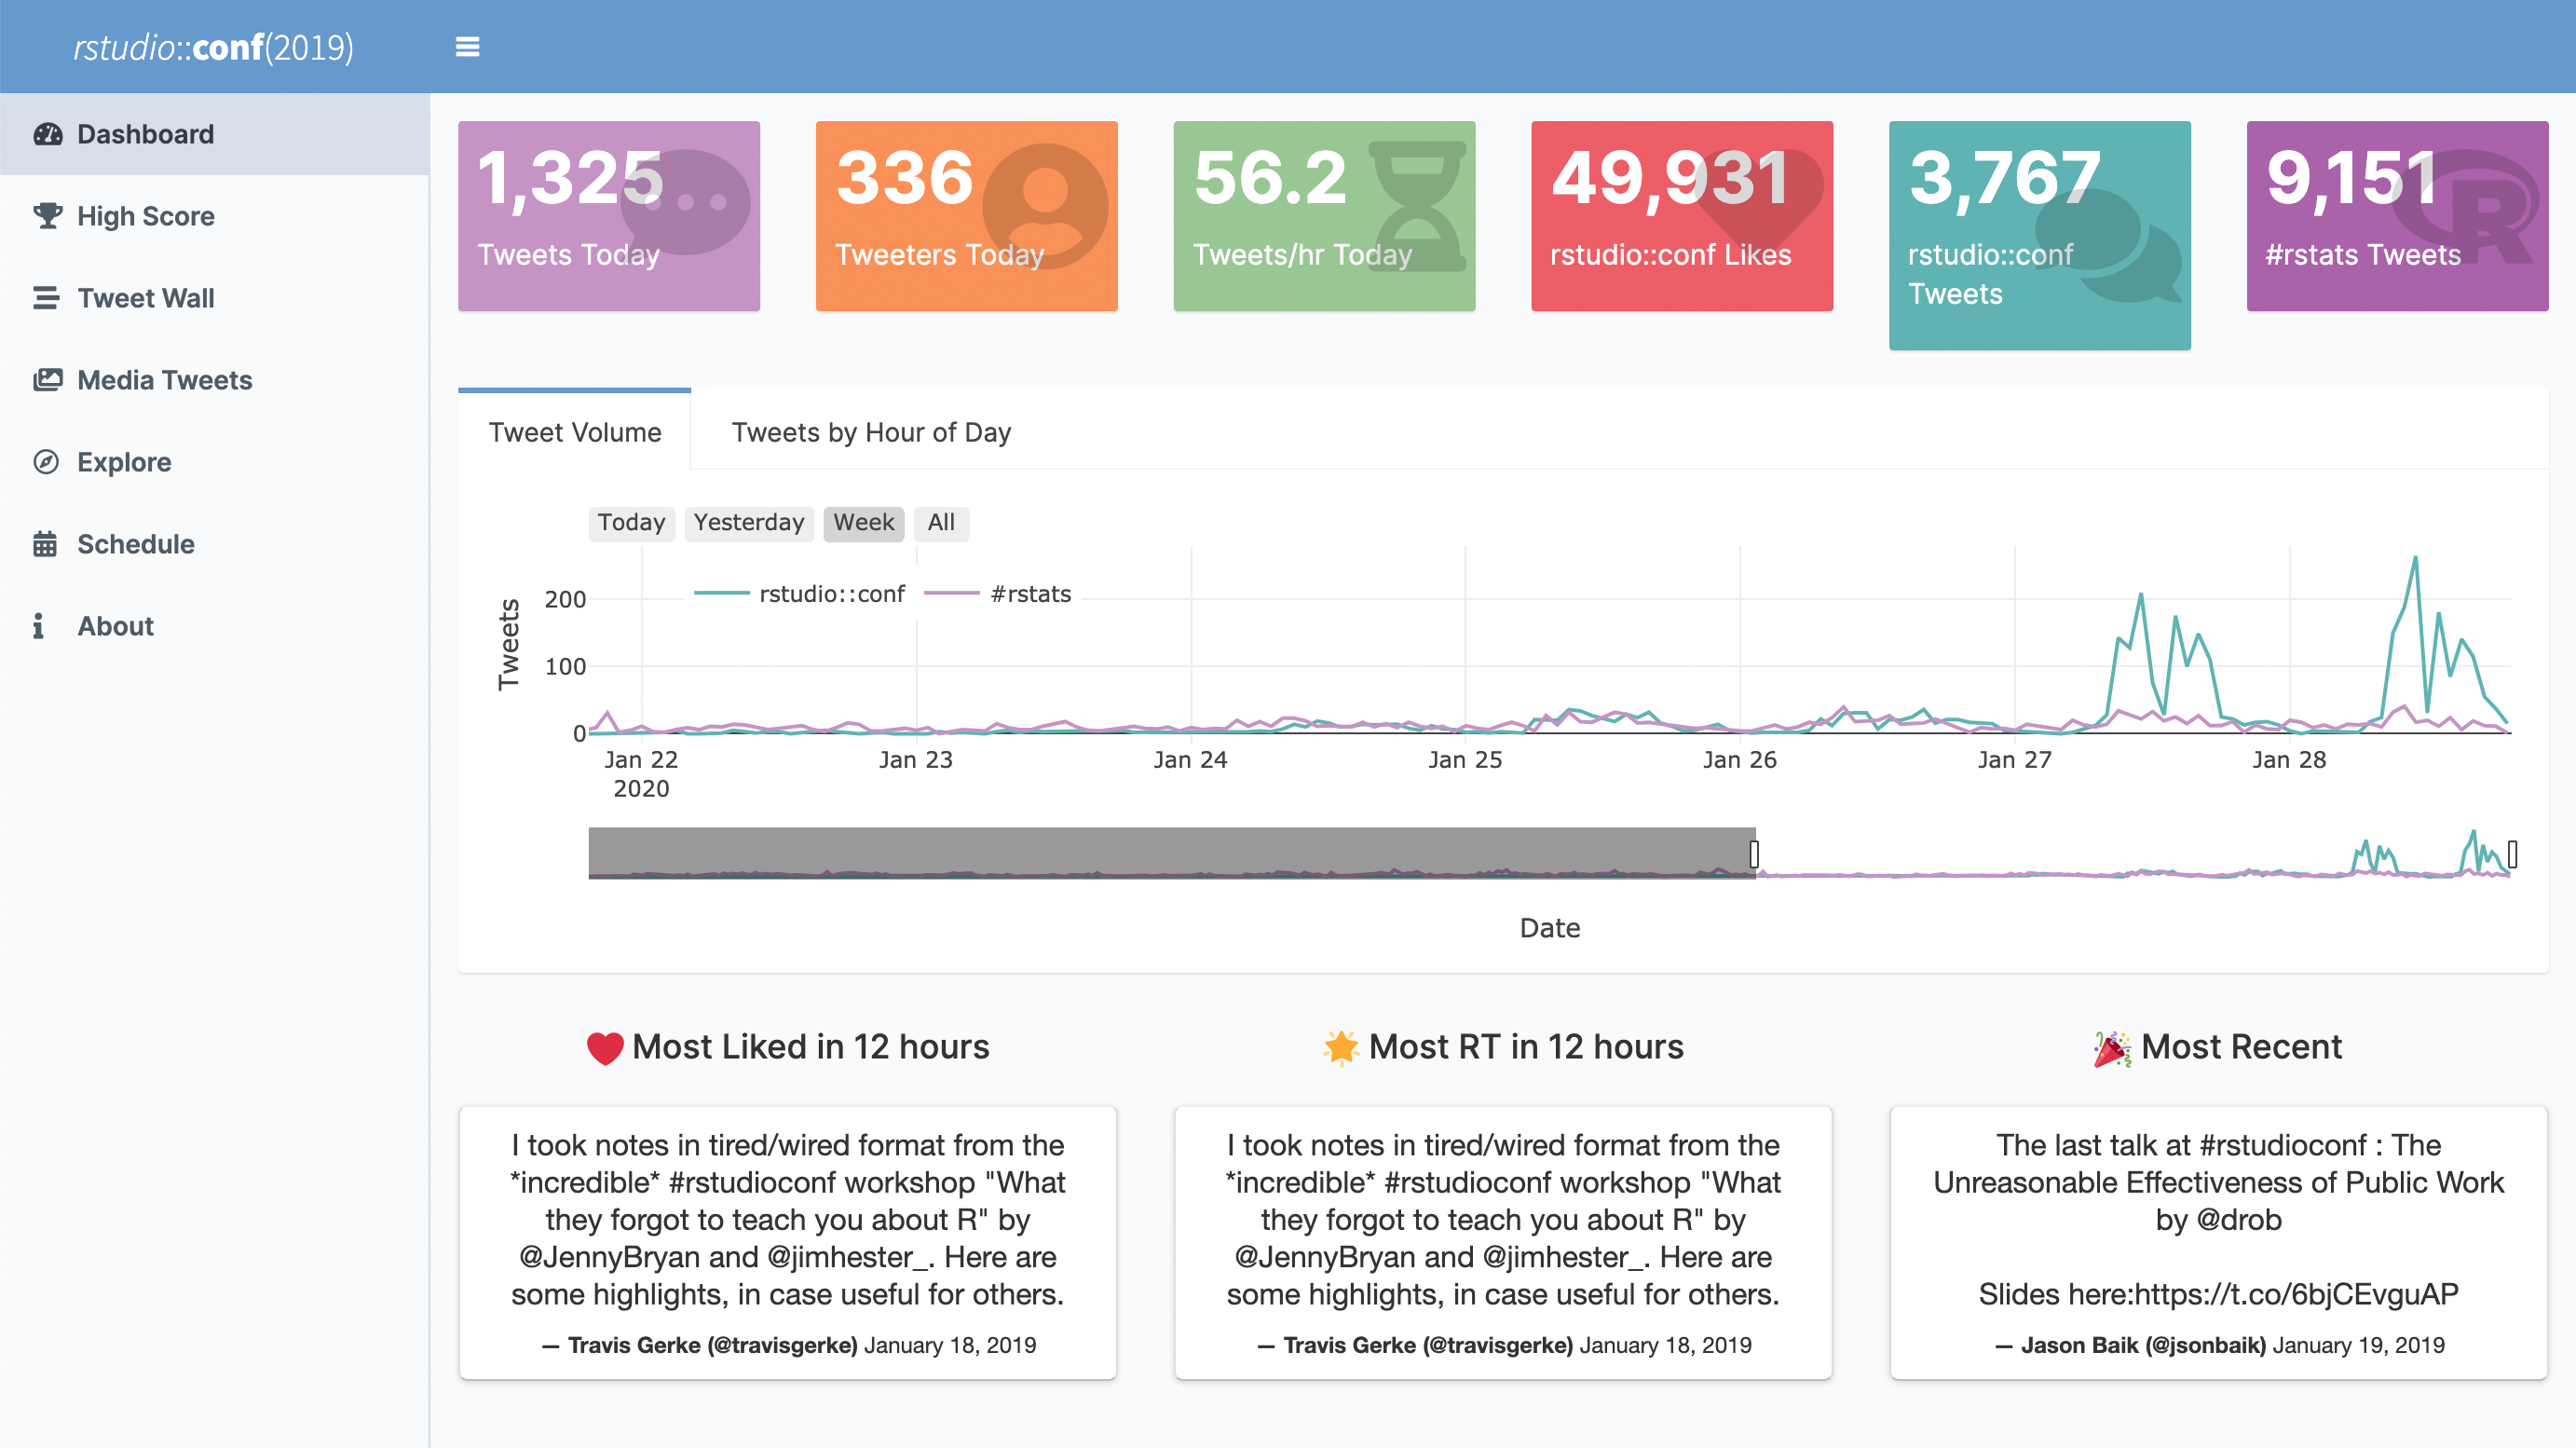Image resolution: width=2576 pixels, height=1448 pixels.
Task: Click the 'Most Liked in 12 hours' heading
Action: (810, 1047)
